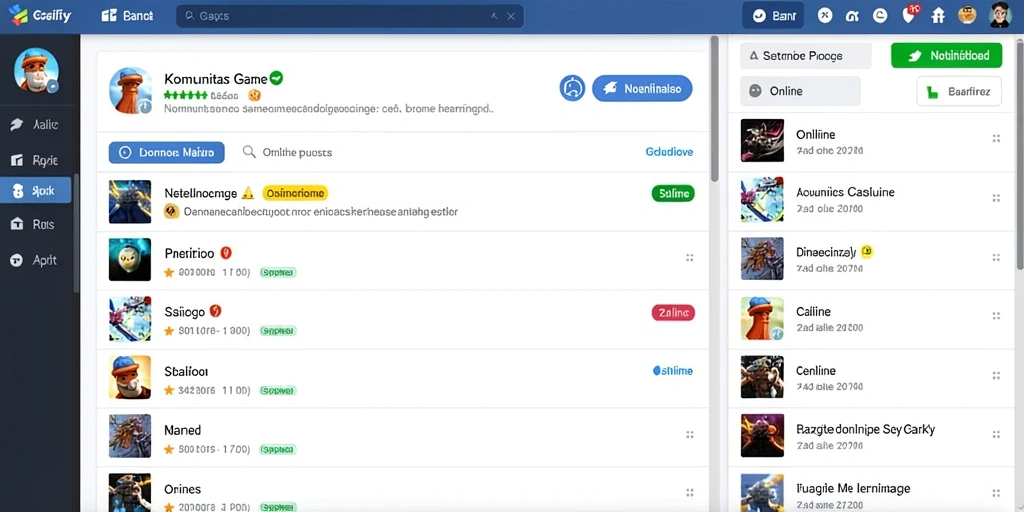Image resolution: width=1024 pixels, height=512 pixels.
Task: Click the Gdudiove link
Action: tap(669, 152)
